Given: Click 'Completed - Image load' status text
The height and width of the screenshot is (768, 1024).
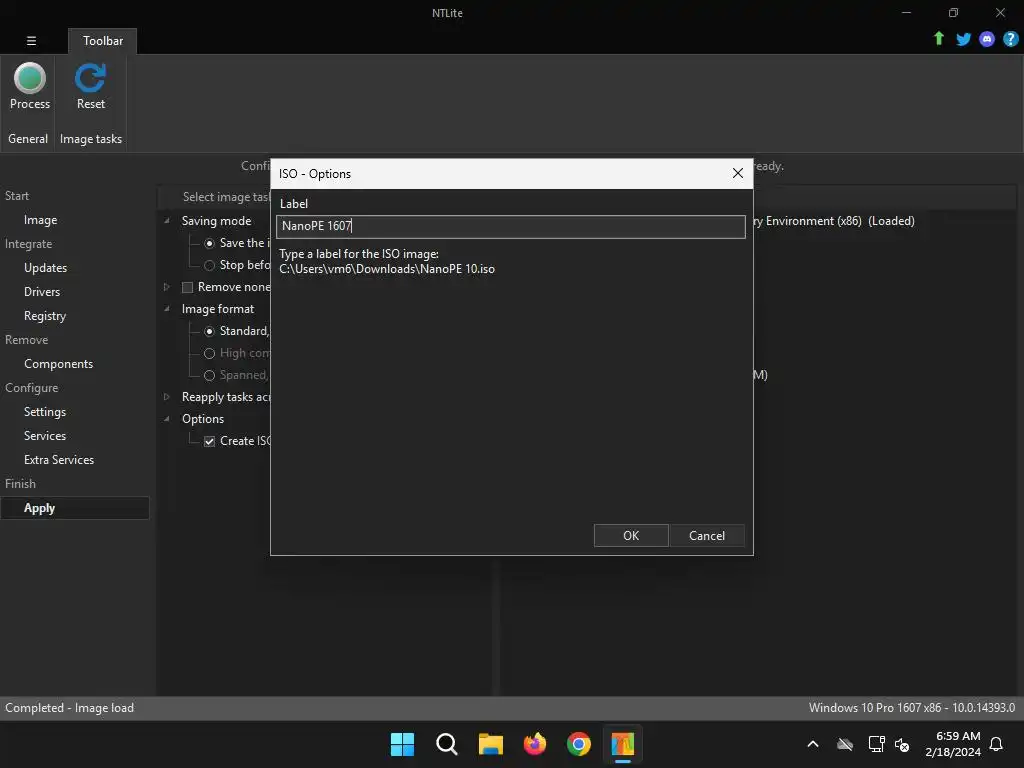Looking at the screenshot, I should [x=69, y=708].
